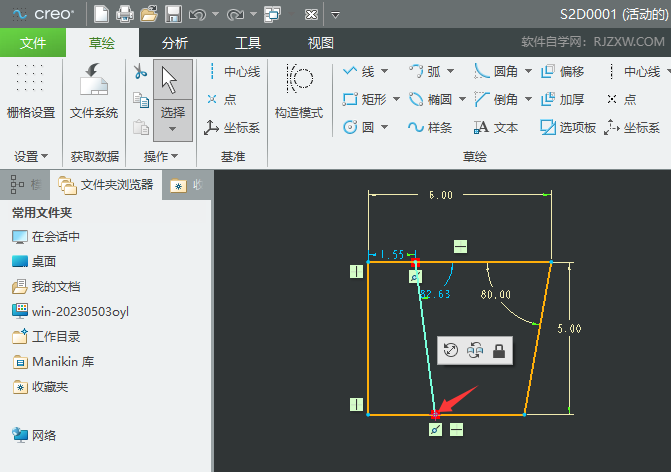The width and height of the screenshot is (671, 472).
Task: Open the 文件 menu
Action: (x=33, y=43)
